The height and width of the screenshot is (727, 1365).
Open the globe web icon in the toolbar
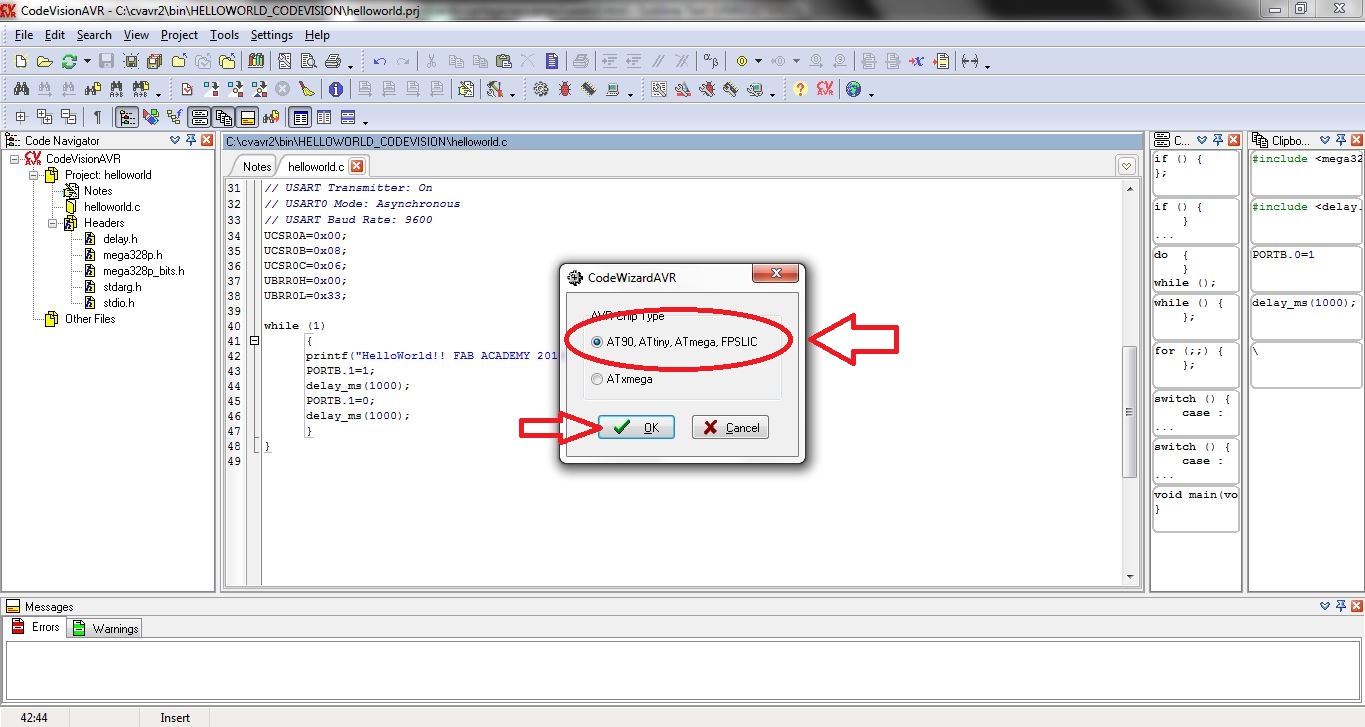pyautogui.click(x=853, y=89)
